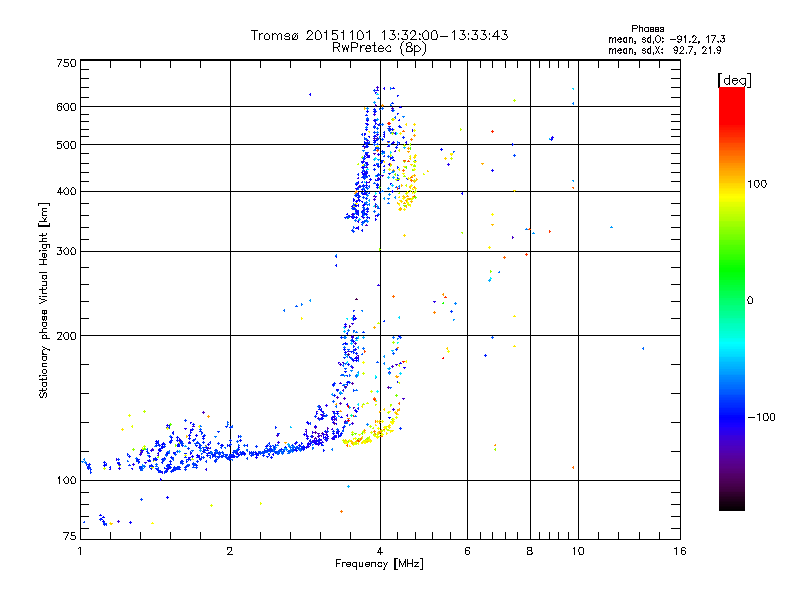This screenshot has width=800, height=600.
Task: Click the 'mean, sd,X: 92.7, 21.9' line
Action: point(664,50)
